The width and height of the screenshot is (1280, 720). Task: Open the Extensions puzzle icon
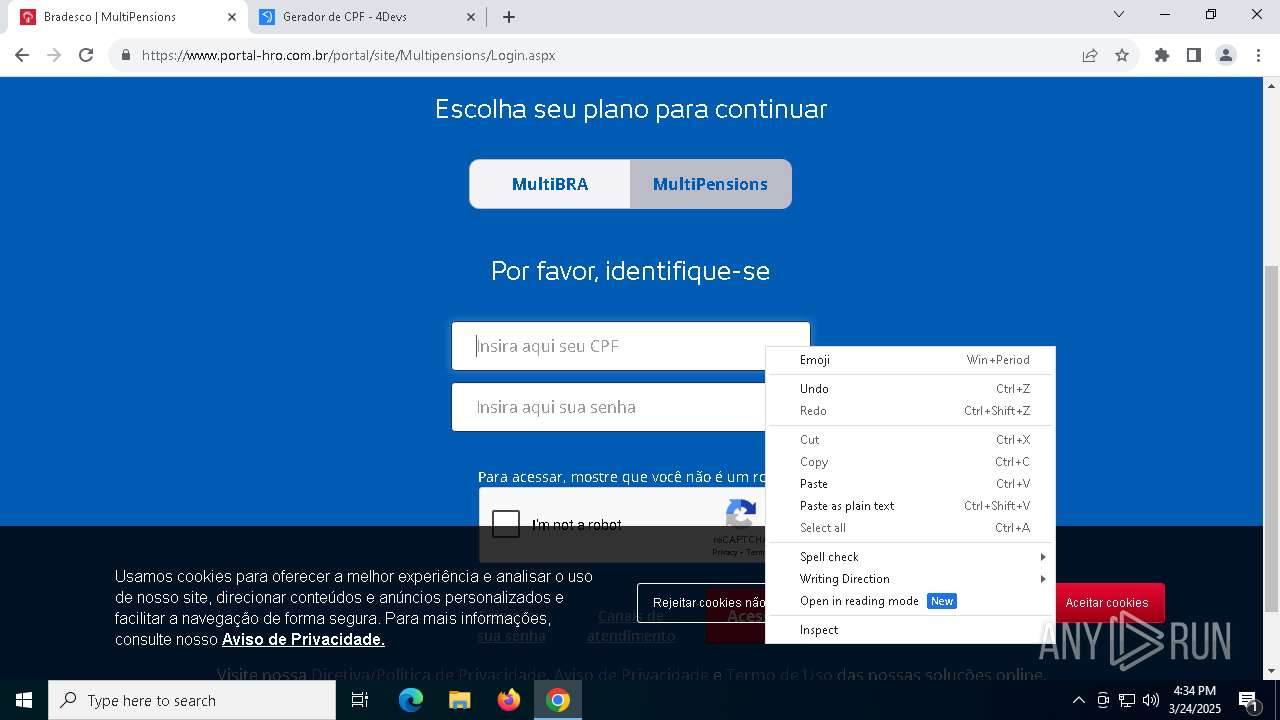pos(1162,55)
